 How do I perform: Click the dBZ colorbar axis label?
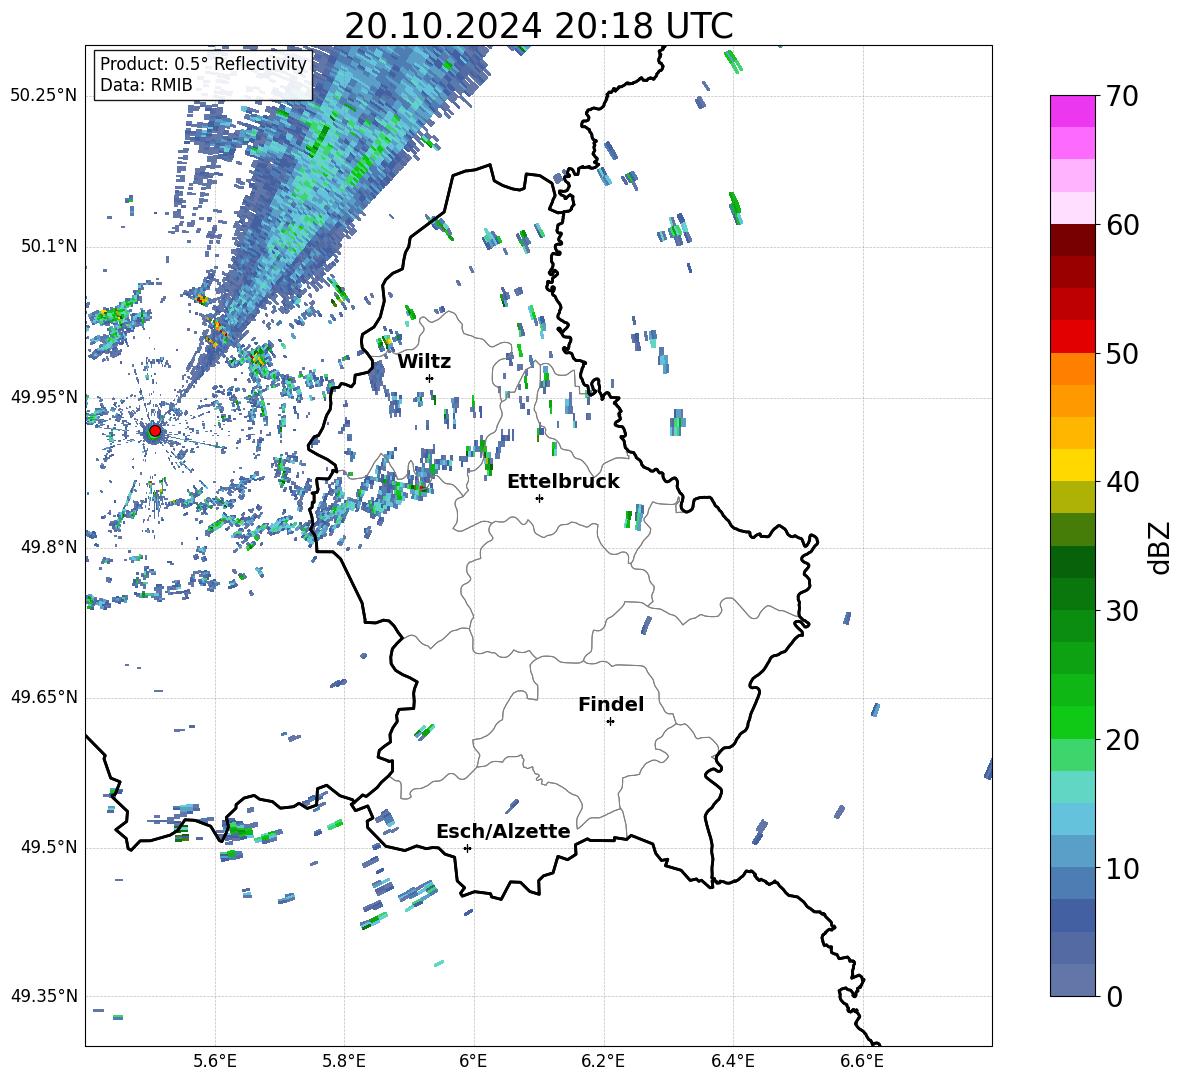pyautogui.click(x=1161, y=547)
